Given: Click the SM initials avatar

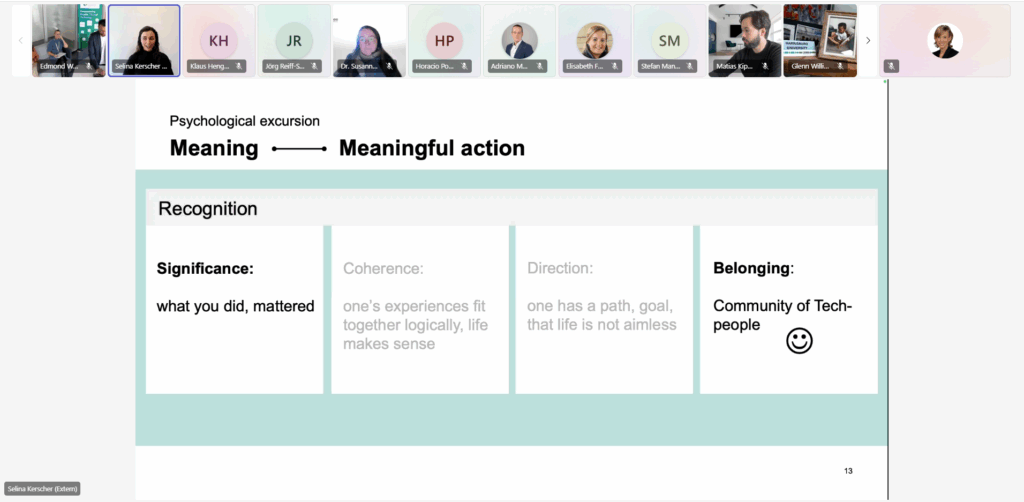Looking at the screenshot, I should [x=669, y=40].
